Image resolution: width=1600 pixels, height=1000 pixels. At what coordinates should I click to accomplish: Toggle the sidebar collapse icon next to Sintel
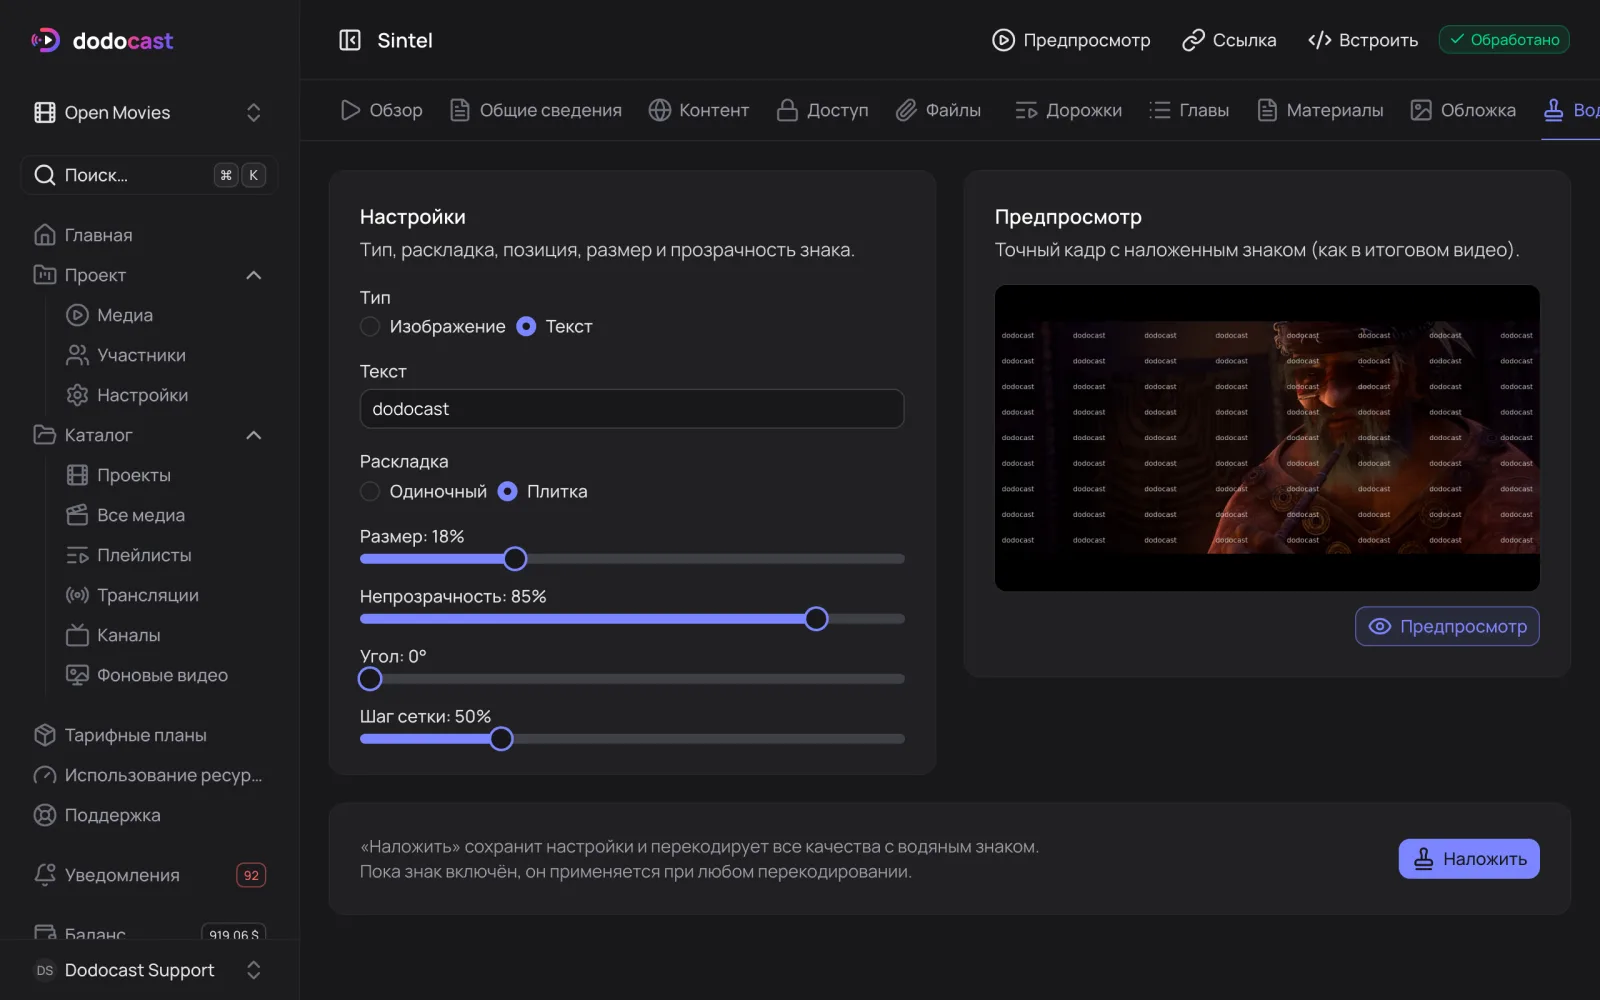tap(350, 40)
